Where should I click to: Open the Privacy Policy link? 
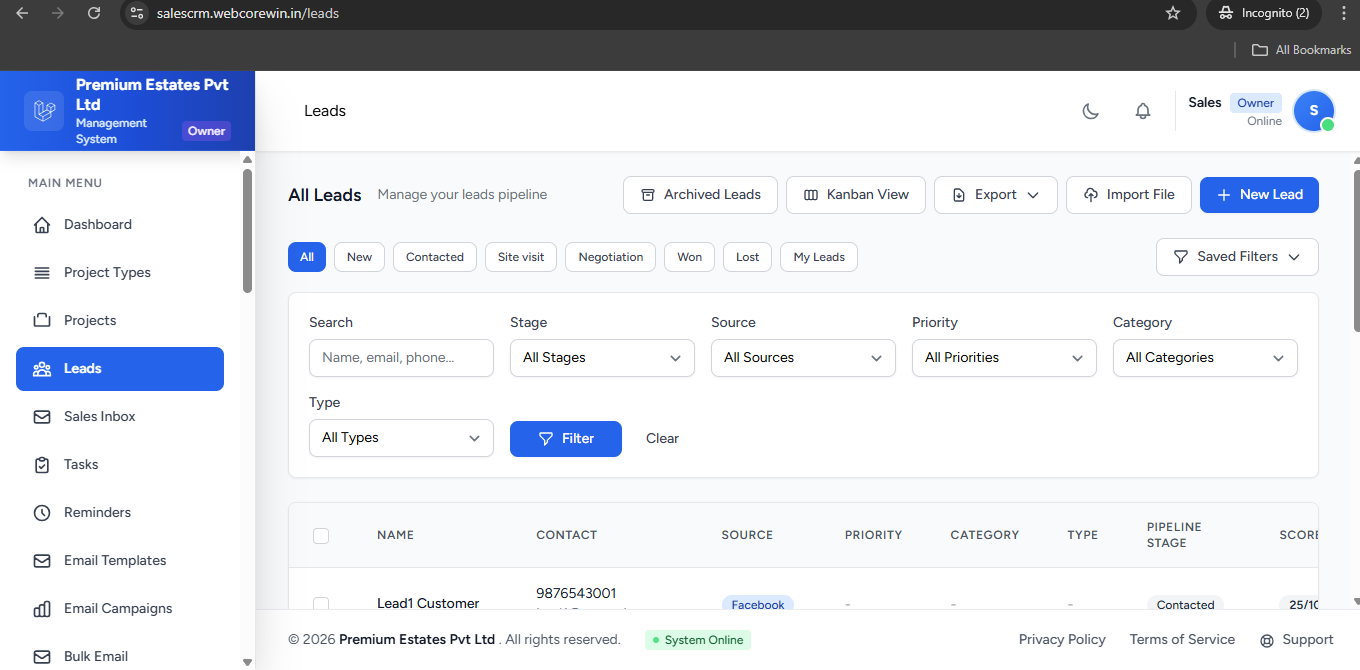click(x=1062, y=640)
